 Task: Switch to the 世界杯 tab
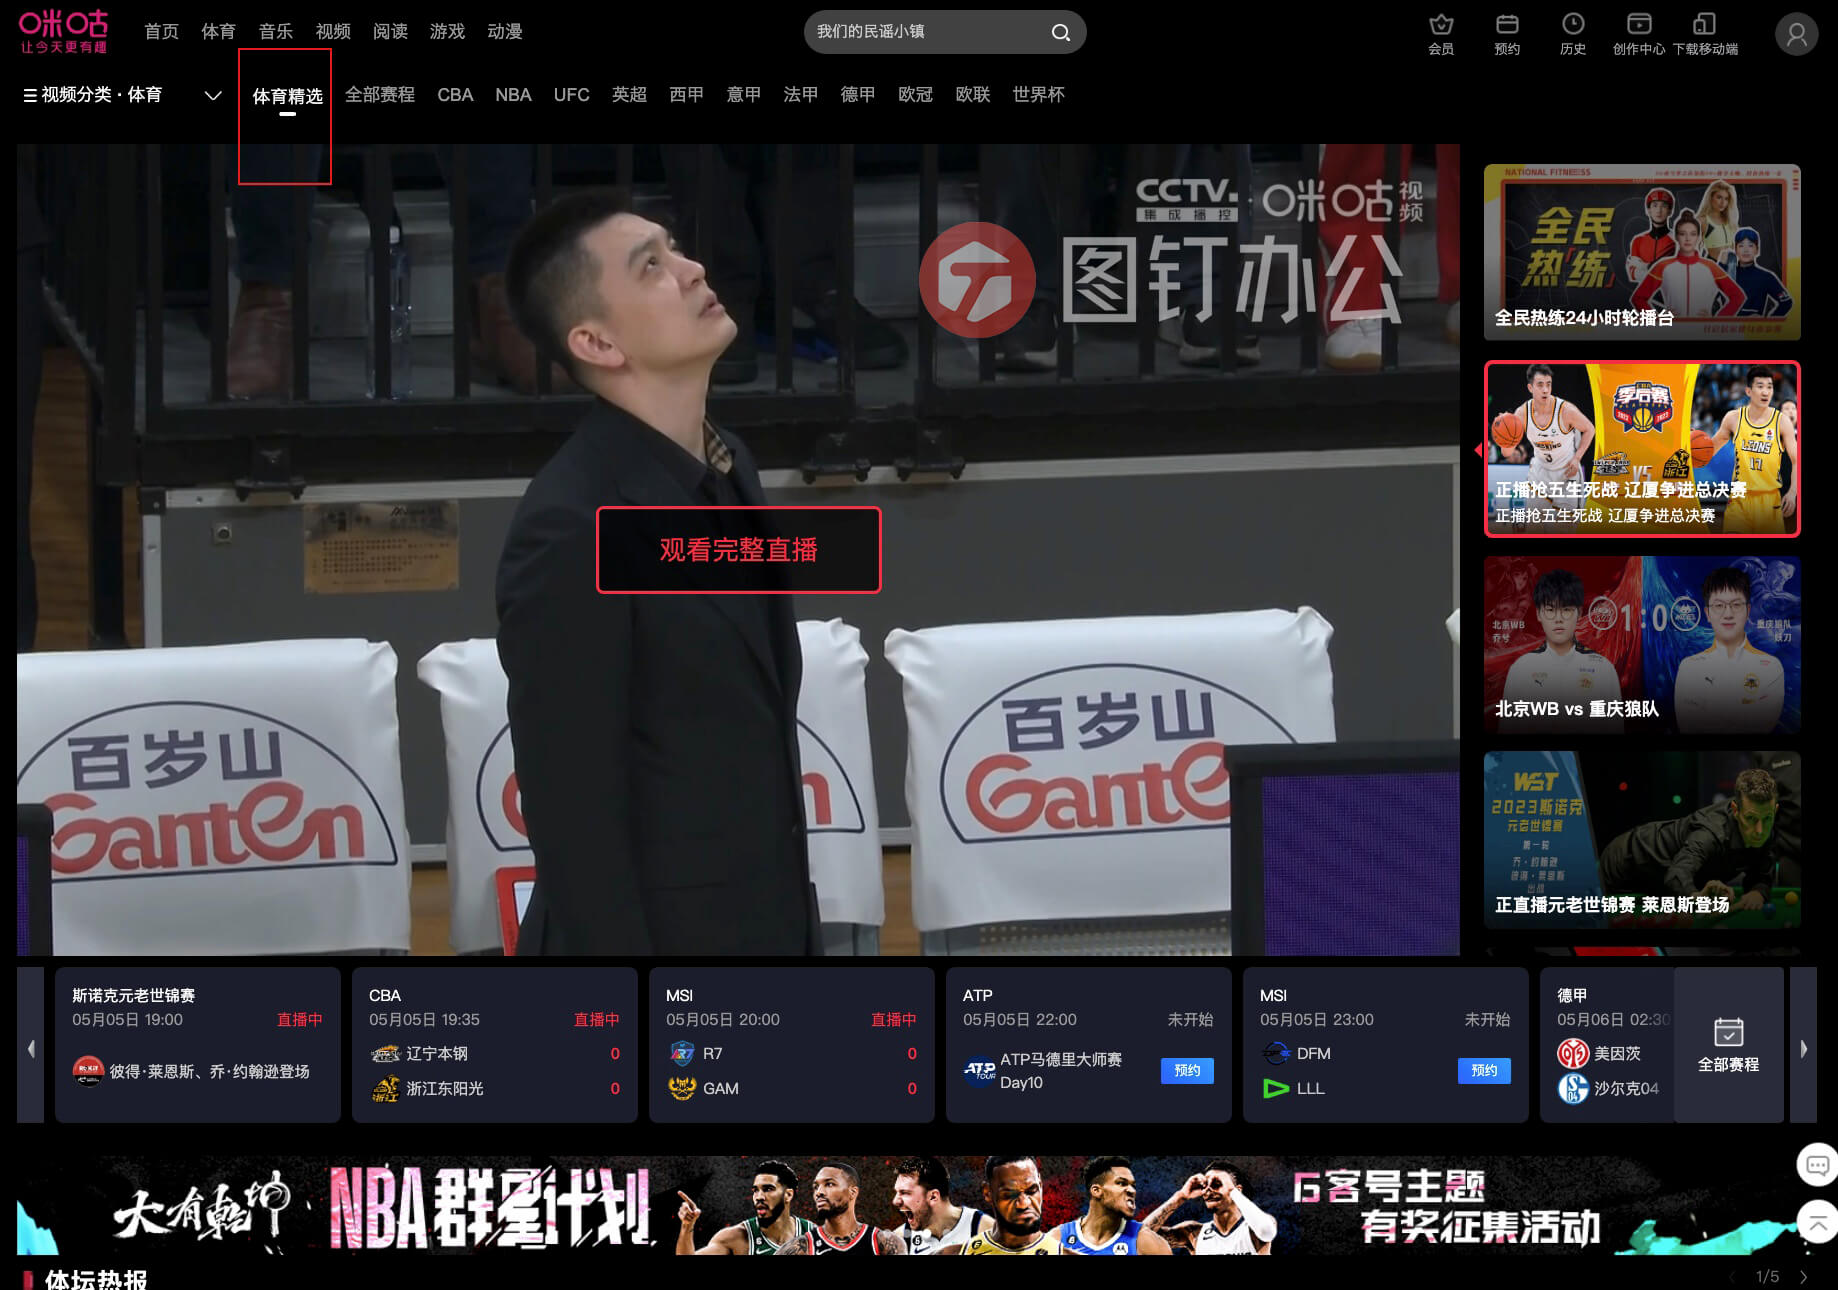pyautogui.click(x=1038, y=95)
